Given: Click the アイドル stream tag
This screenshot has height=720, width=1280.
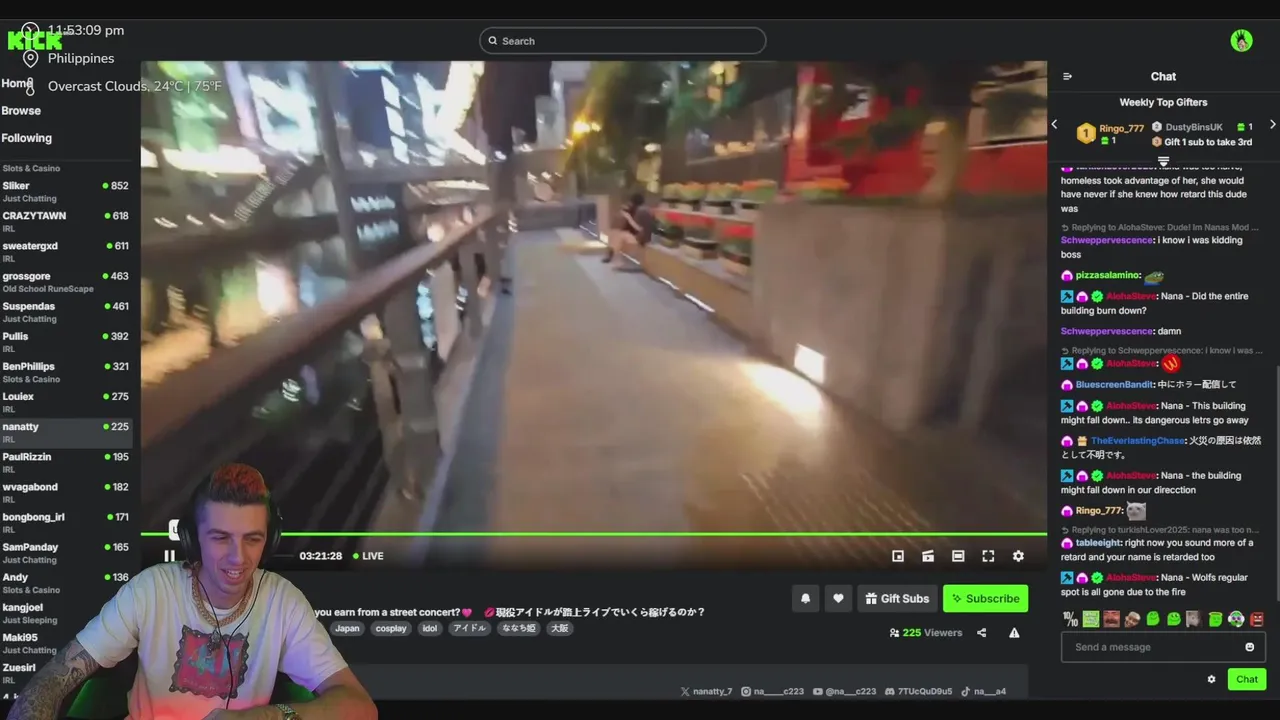Looking at the screenshot, I should (469, 628).
